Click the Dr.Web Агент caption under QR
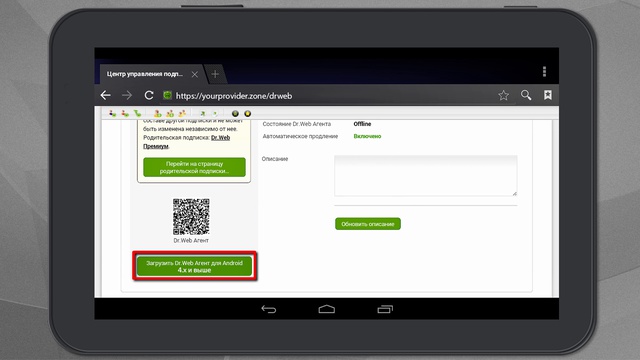 pos(191,240)
